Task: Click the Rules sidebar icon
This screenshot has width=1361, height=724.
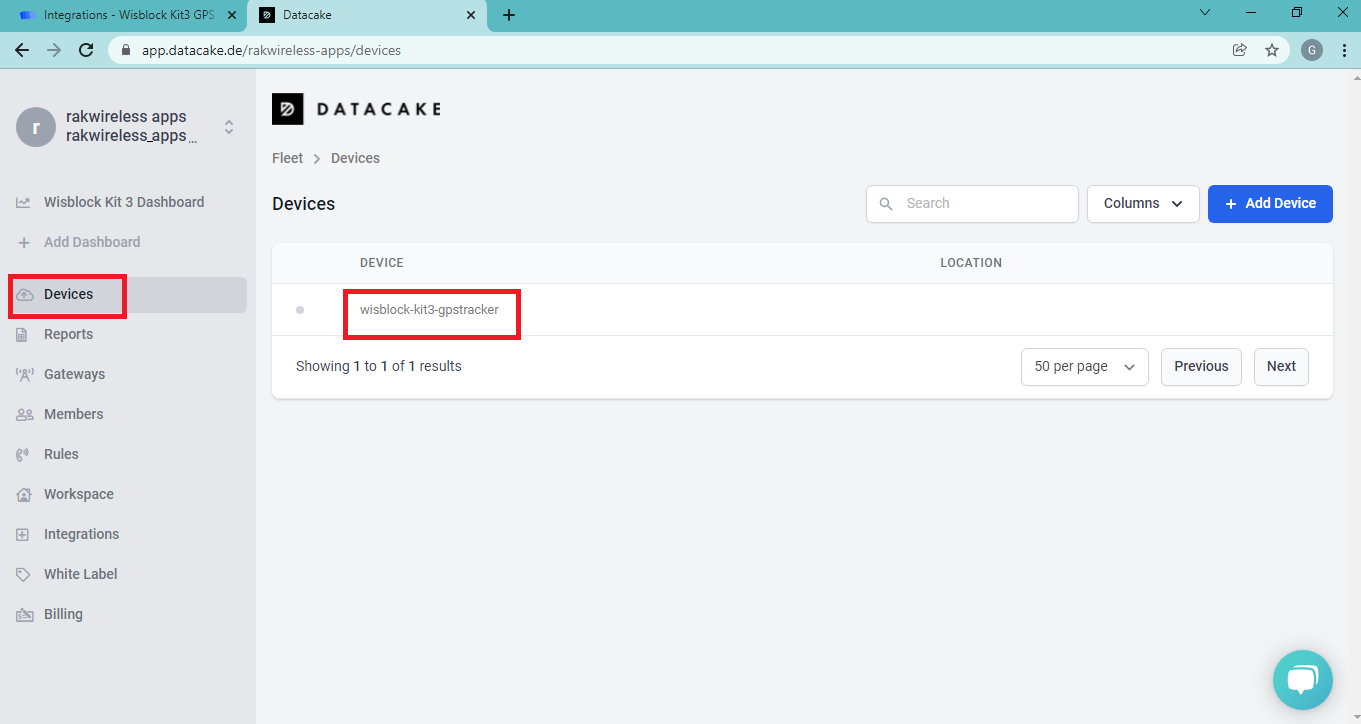Action: [24, 455]
